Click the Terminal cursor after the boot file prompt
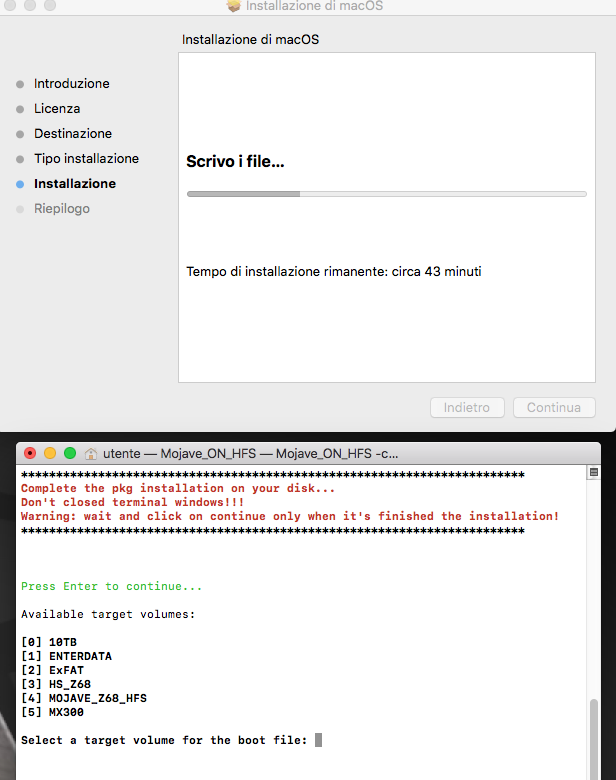The height and width of the screenshot is (780, 616). [x=318, y=740]
